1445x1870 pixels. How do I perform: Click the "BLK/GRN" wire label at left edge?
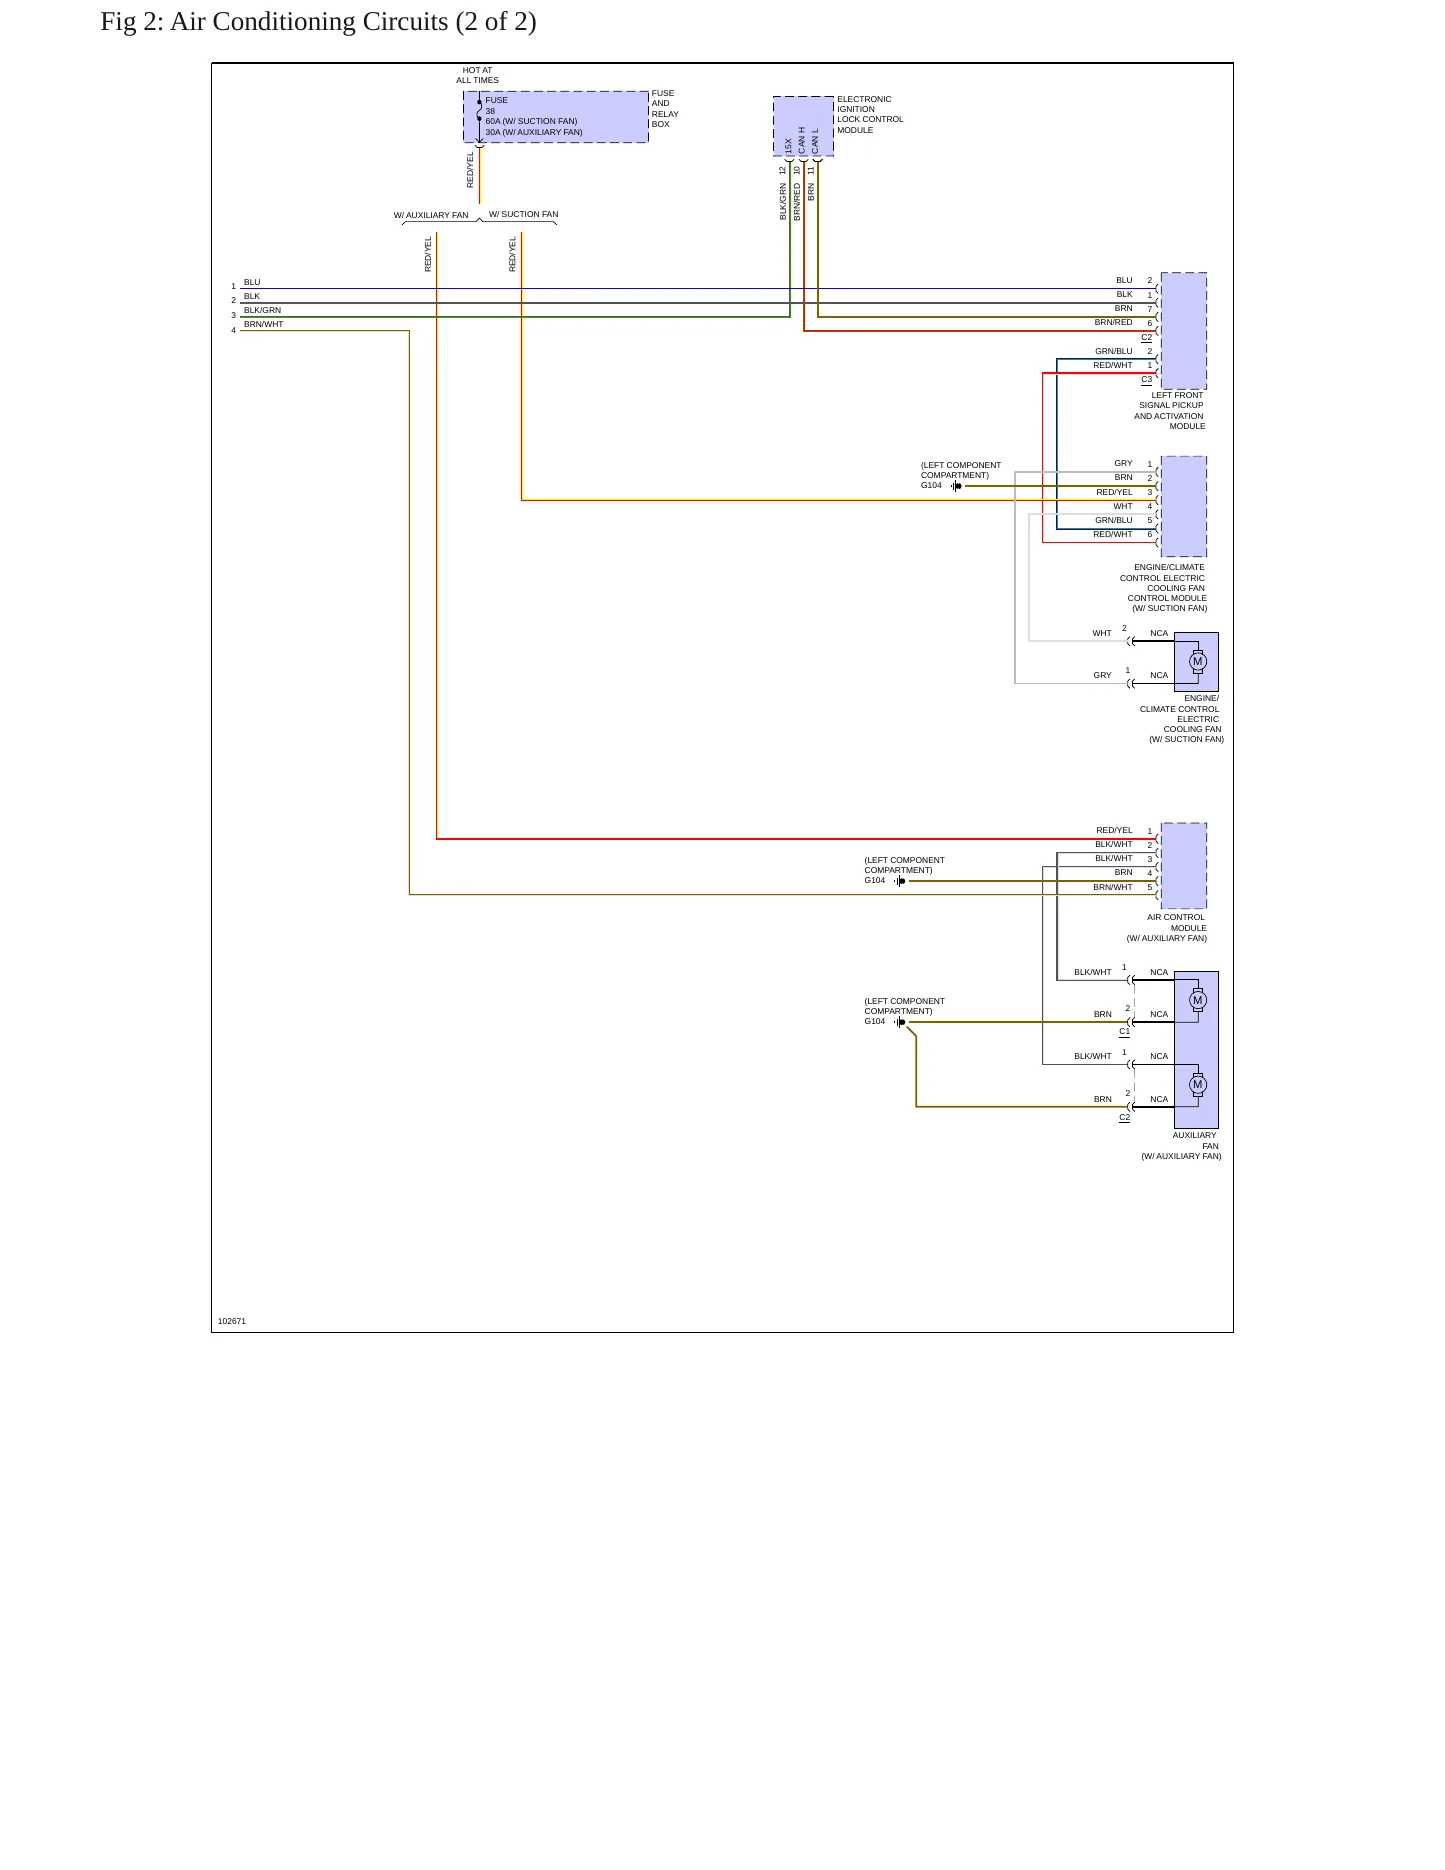click(x=262, y=310)
